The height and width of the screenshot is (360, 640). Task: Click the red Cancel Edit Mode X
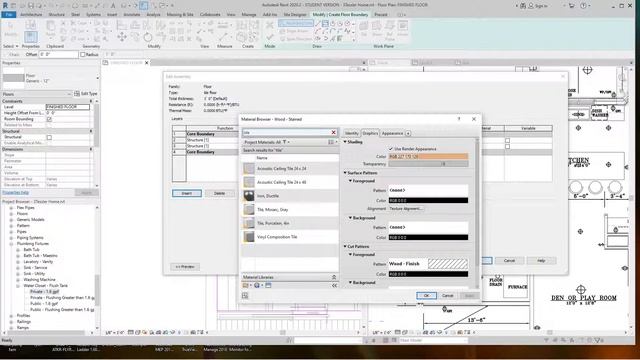point(269,25)
